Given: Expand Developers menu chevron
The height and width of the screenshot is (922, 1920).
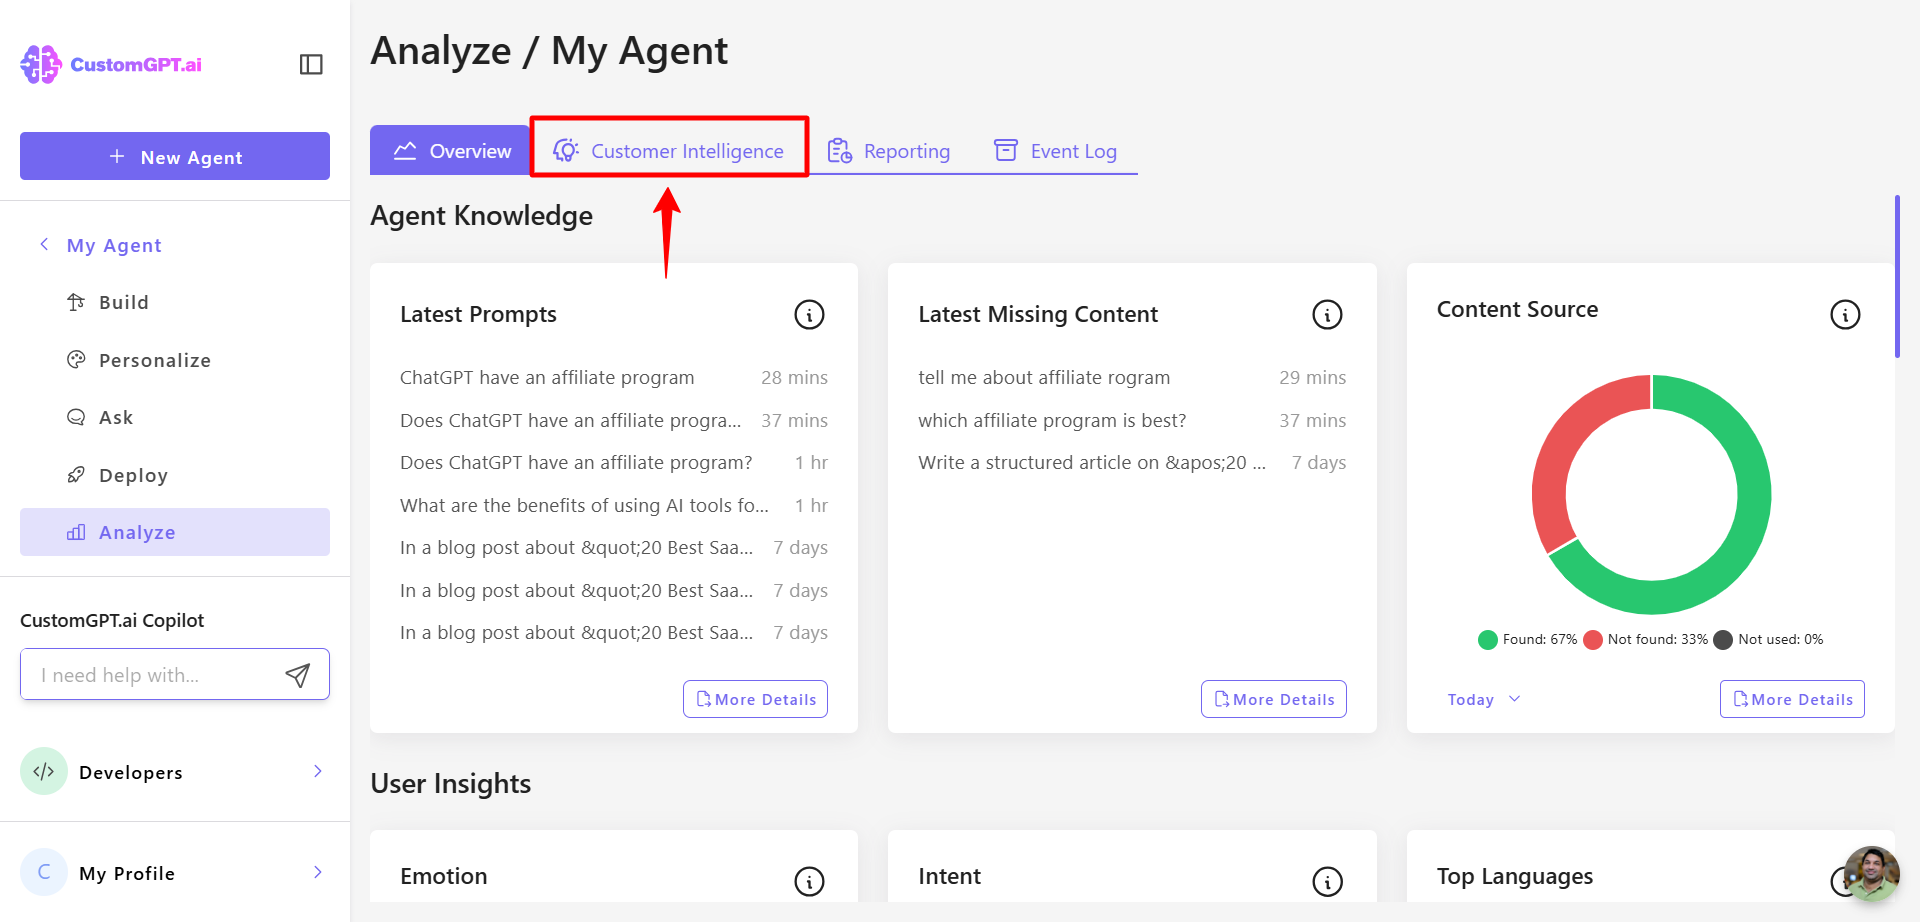Looking at the screenshot, I should coord(317,771).
